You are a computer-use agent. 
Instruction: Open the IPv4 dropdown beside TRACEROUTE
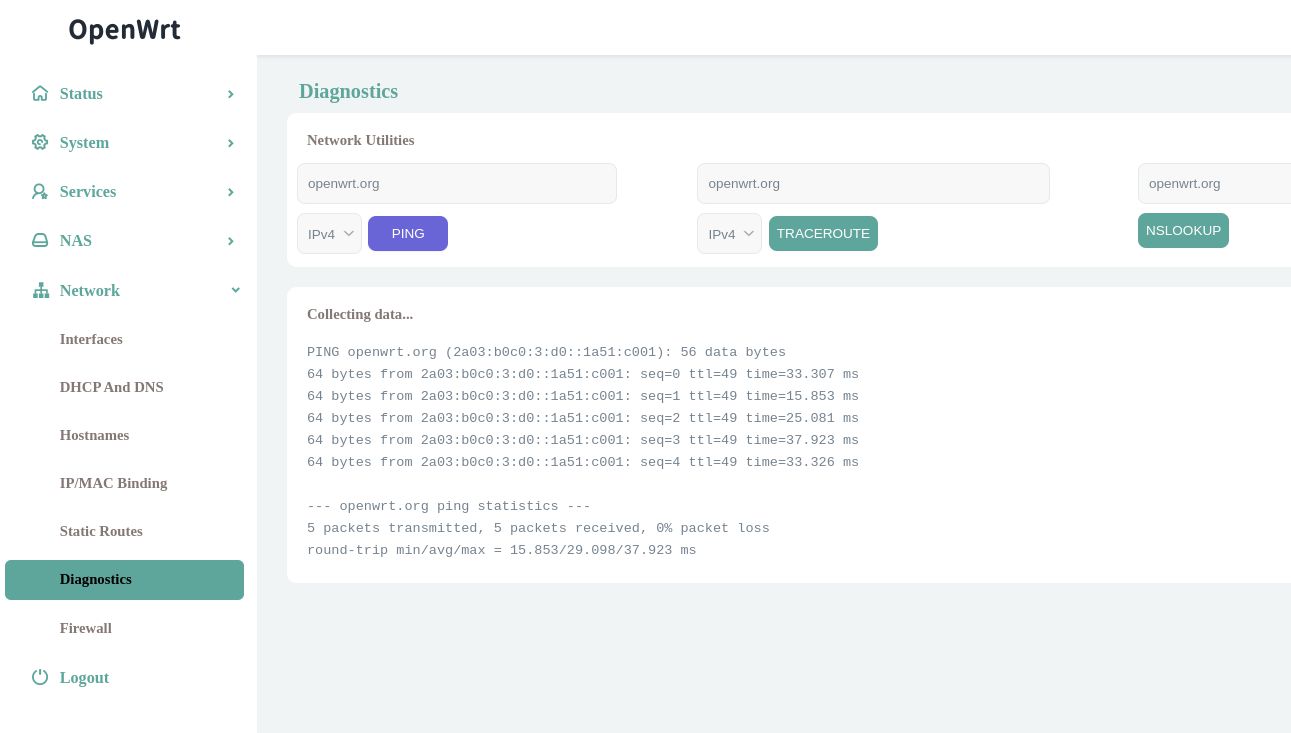click(x=729, y=233)
